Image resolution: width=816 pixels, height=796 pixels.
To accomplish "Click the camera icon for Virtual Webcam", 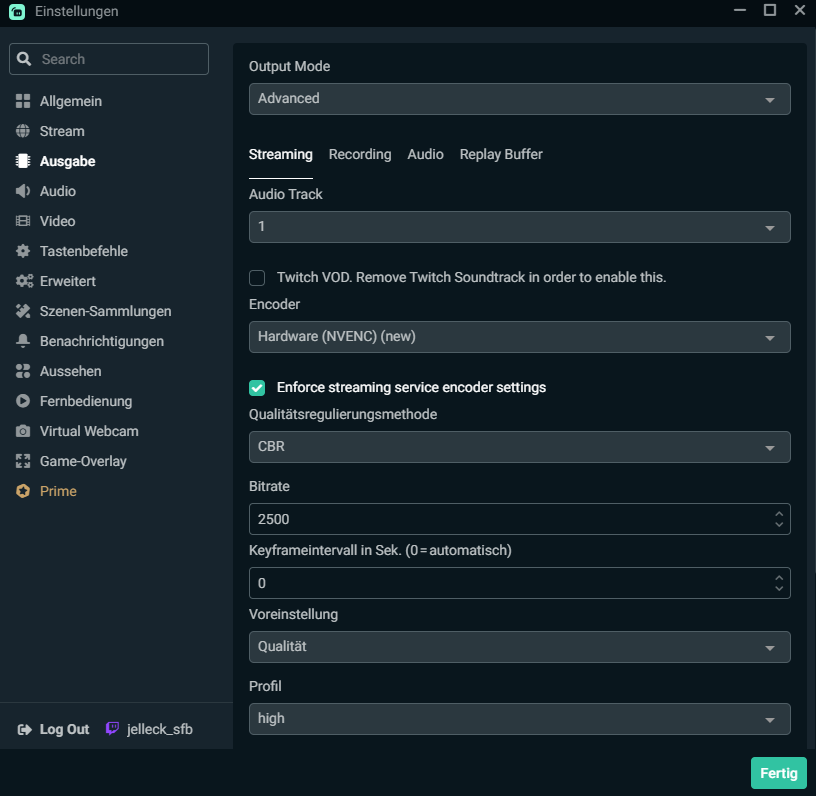I will coord(23,431).
